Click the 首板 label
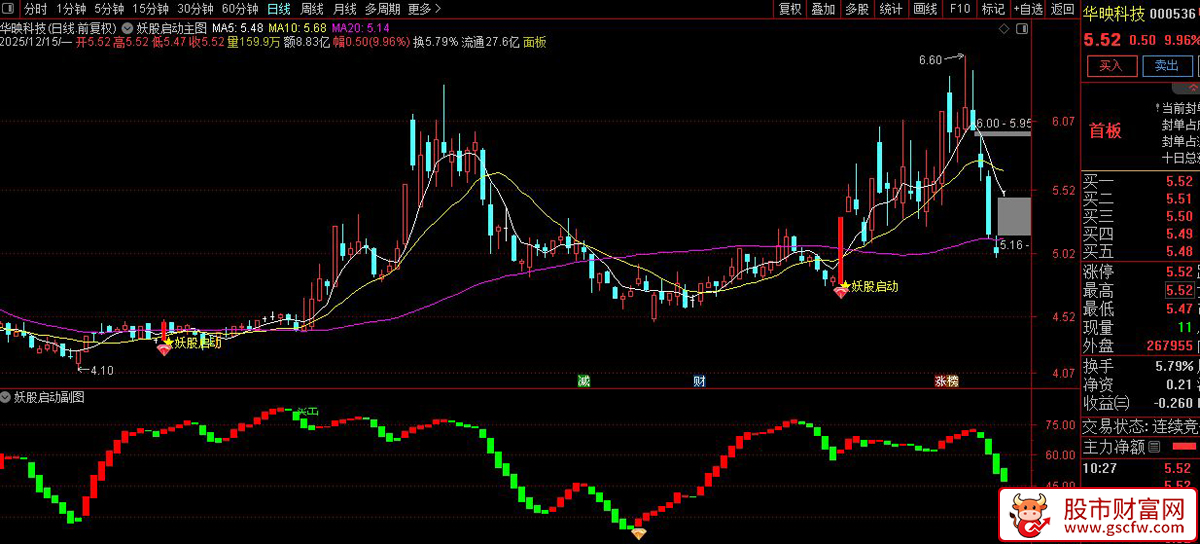Image resolution: width=1200 pixels, height=544 pixels. pyautogui.click(x=1105, y=130)
